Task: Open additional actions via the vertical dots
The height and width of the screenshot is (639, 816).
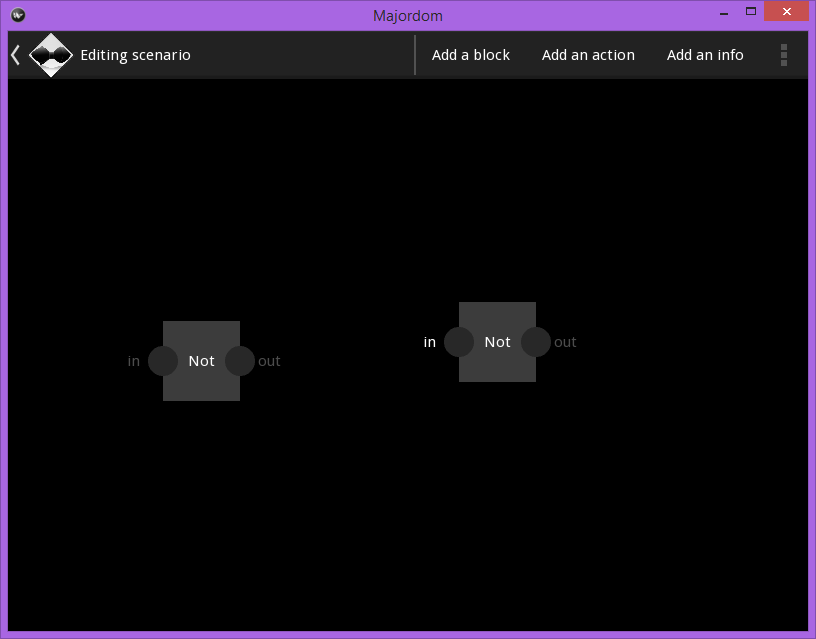Action: 784,55
